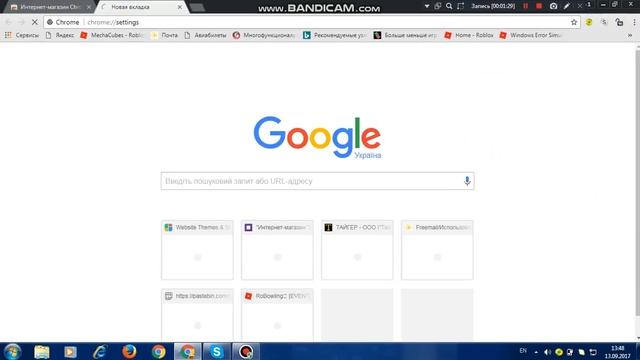Viewport: 640px width, 360px height.
Task: Open the Яндекс bookmark
Action: 60,36
